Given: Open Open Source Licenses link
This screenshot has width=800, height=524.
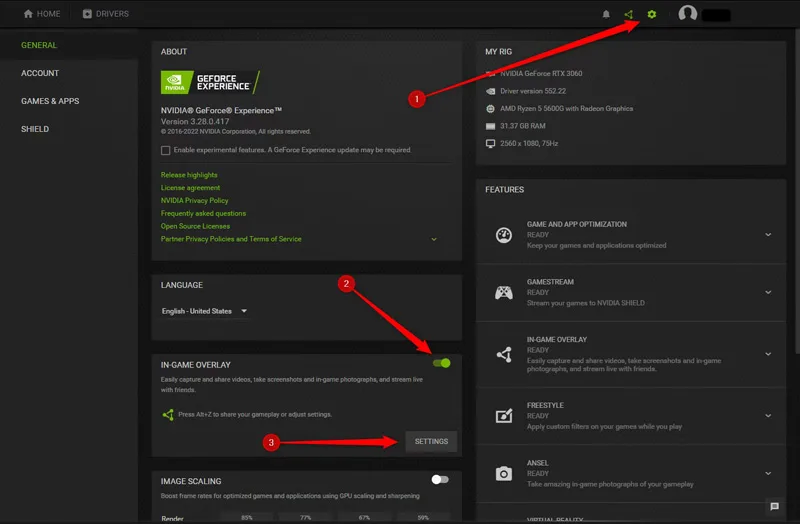Looking at the screenshot, I should 195,226.
